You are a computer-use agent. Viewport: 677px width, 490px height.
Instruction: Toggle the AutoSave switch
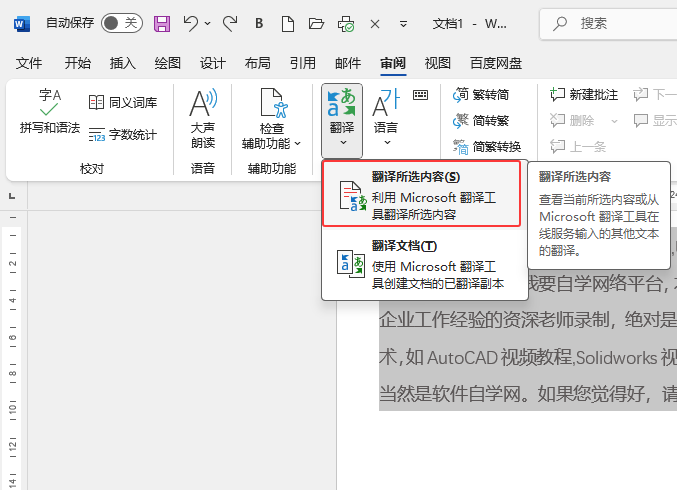pos(122,23)
